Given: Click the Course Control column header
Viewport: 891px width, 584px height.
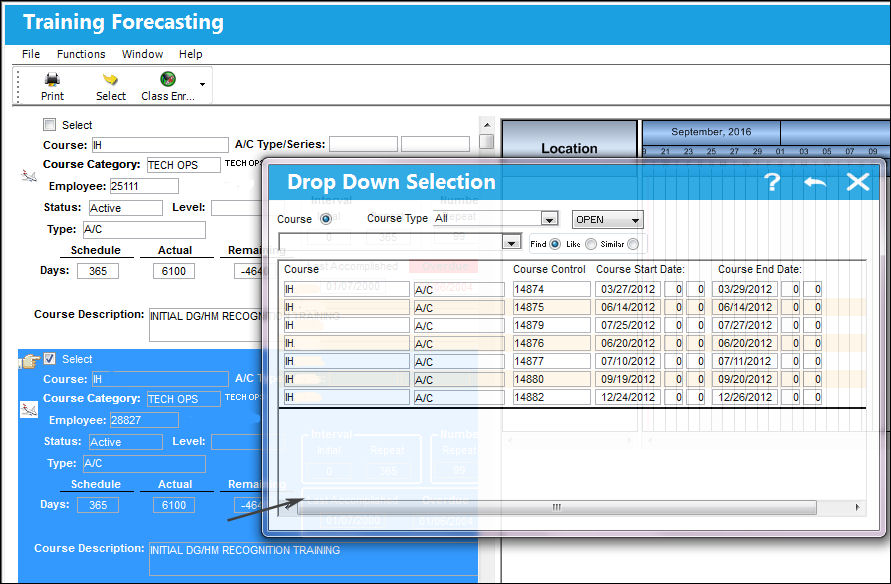Looking at the screenshot, I should pos(549,269).
